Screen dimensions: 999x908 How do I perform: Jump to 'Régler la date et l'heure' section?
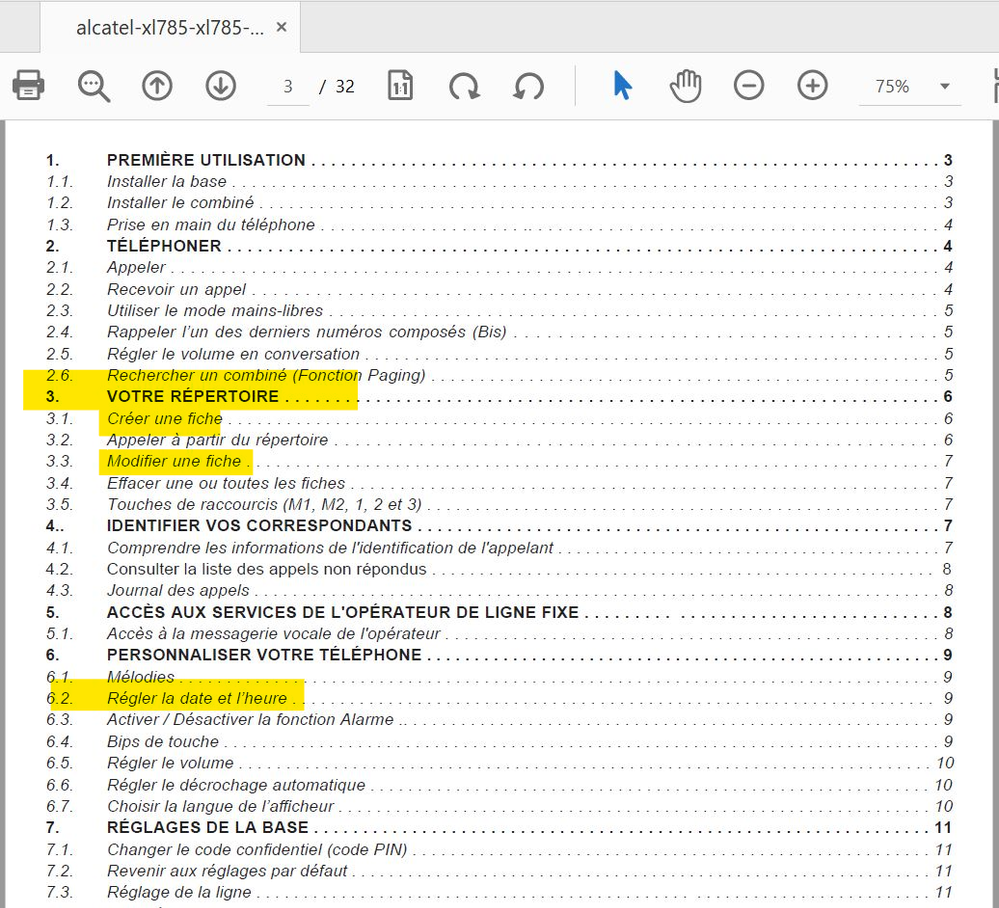197,698
